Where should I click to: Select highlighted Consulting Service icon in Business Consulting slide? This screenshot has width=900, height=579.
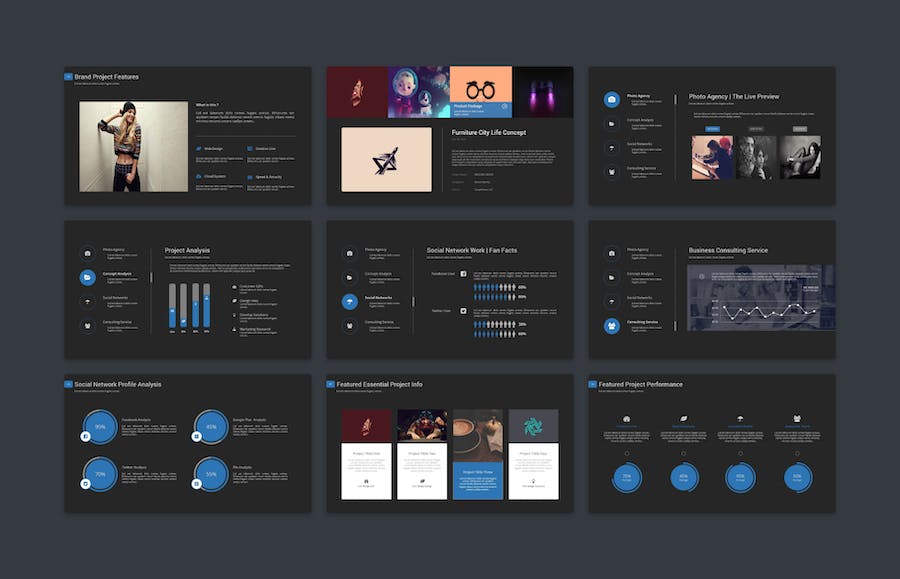pyautogui.click(x=611, y=325)
